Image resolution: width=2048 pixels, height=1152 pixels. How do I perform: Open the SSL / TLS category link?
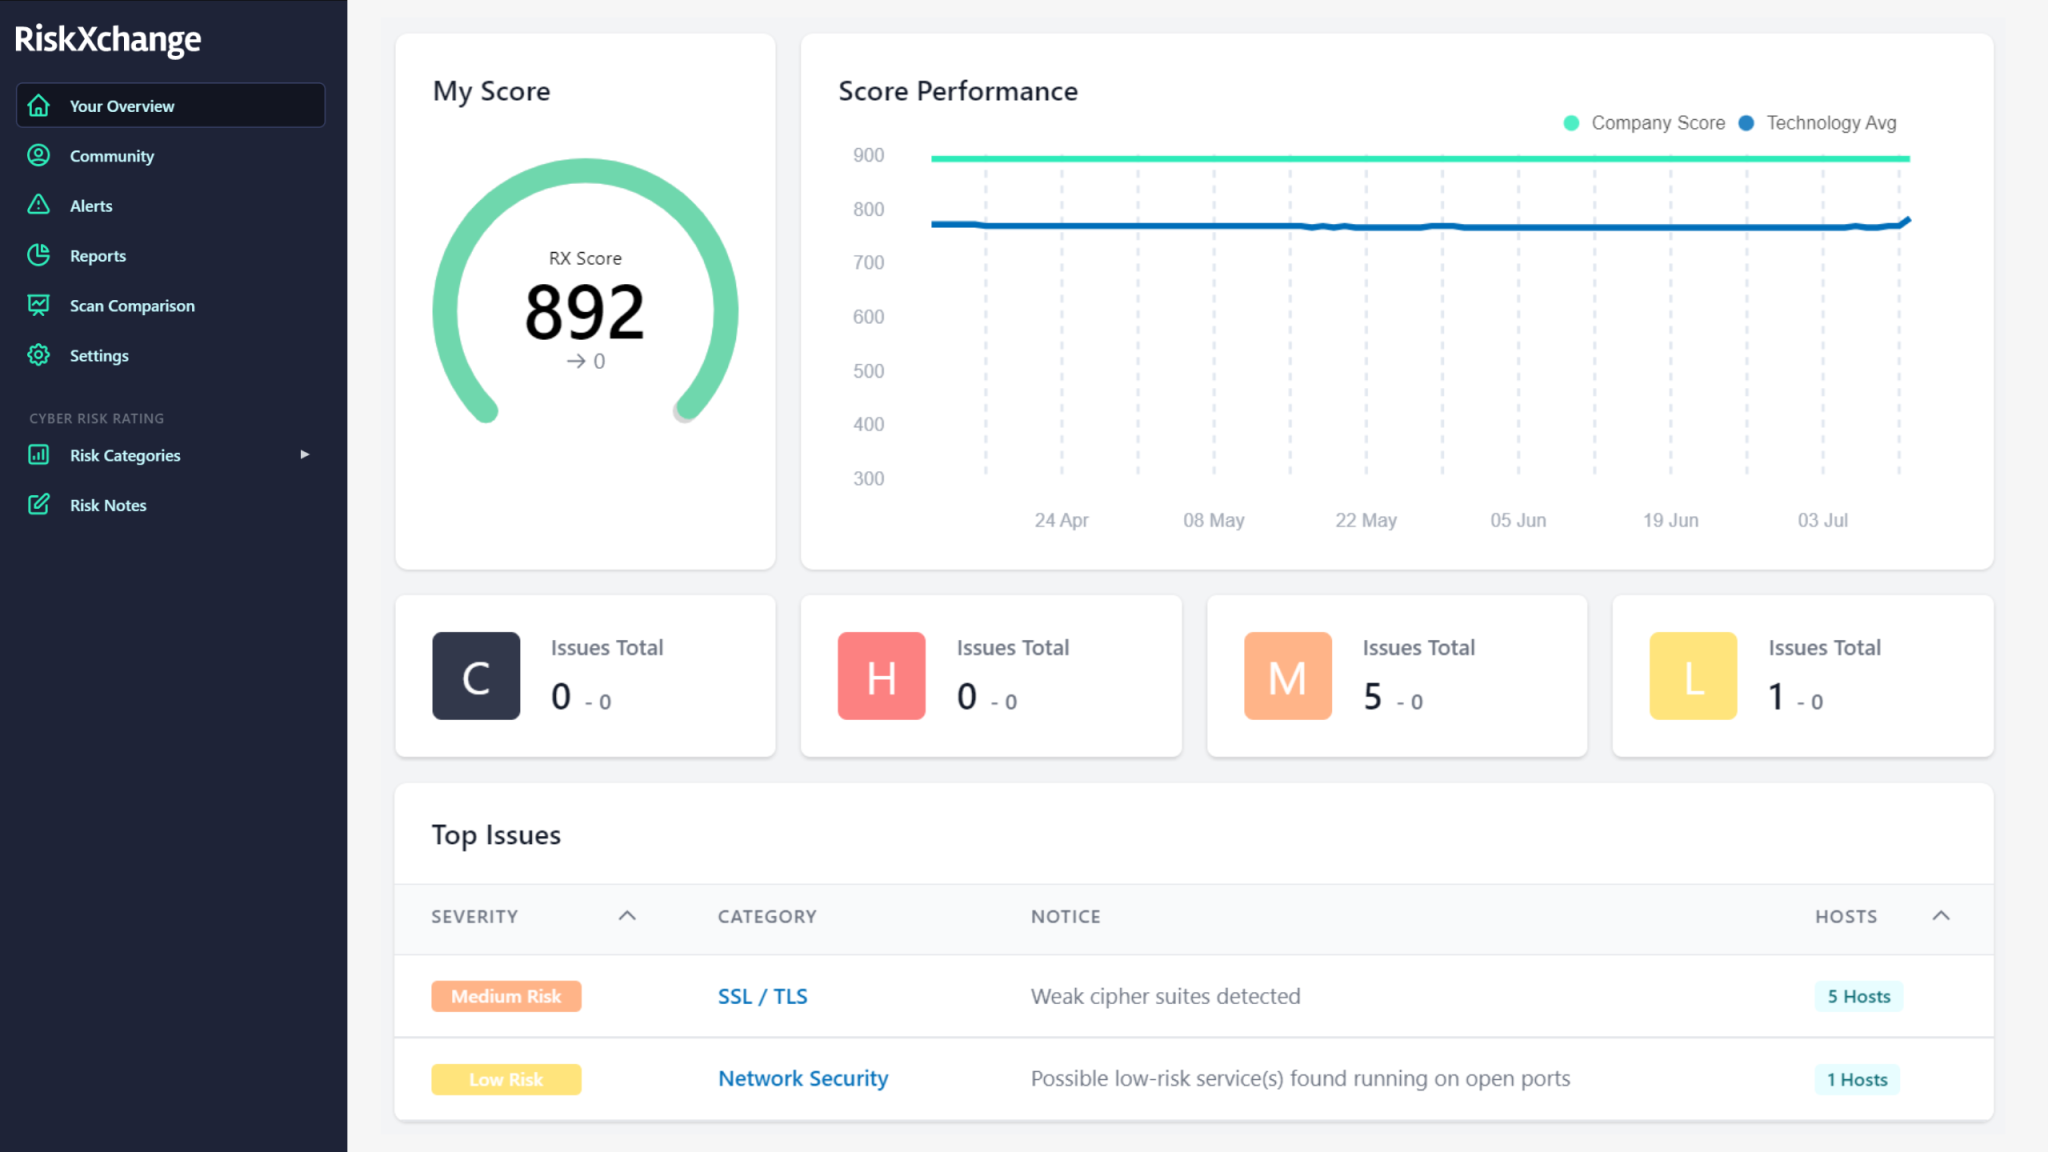[762, 996]
